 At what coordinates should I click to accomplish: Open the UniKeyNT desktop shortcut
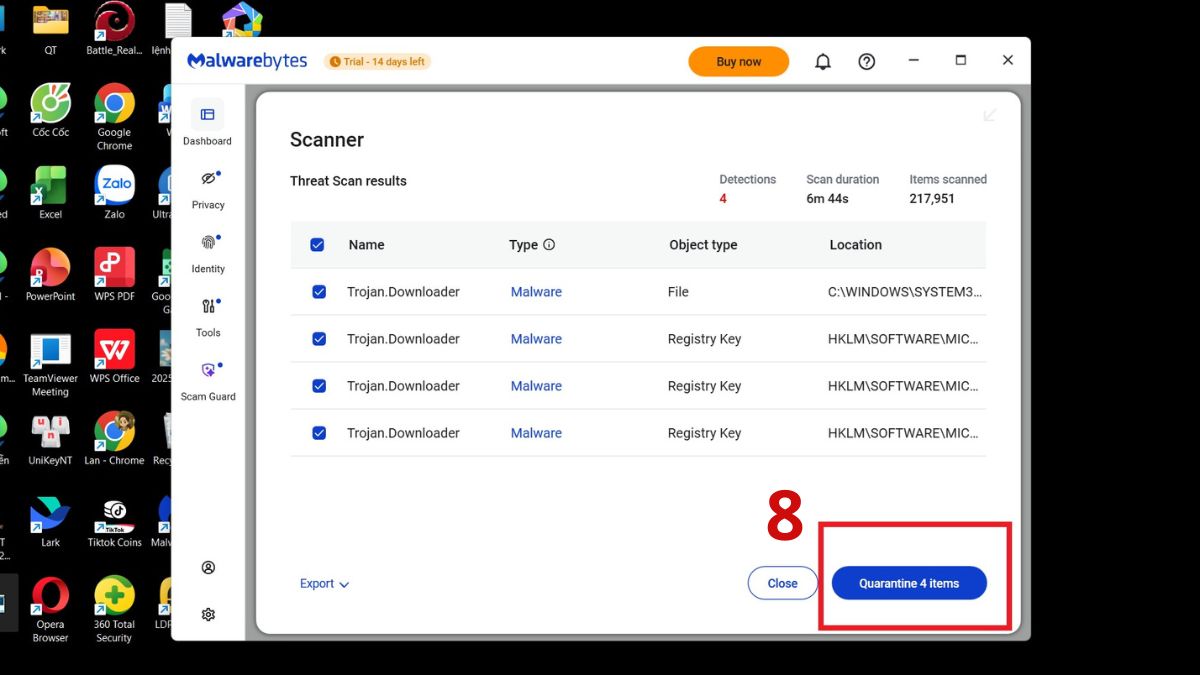pyautogui.click(x=50, y=439)
